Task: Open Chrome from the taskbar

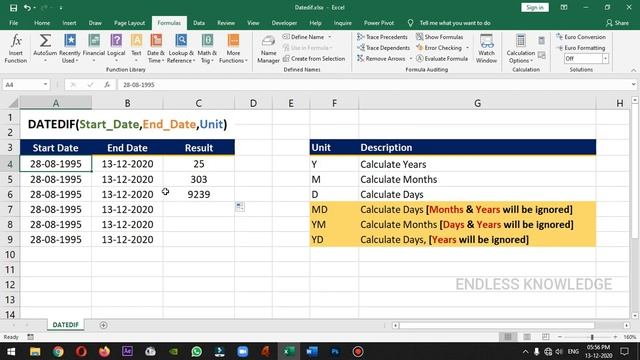Action: pos(58,351)
